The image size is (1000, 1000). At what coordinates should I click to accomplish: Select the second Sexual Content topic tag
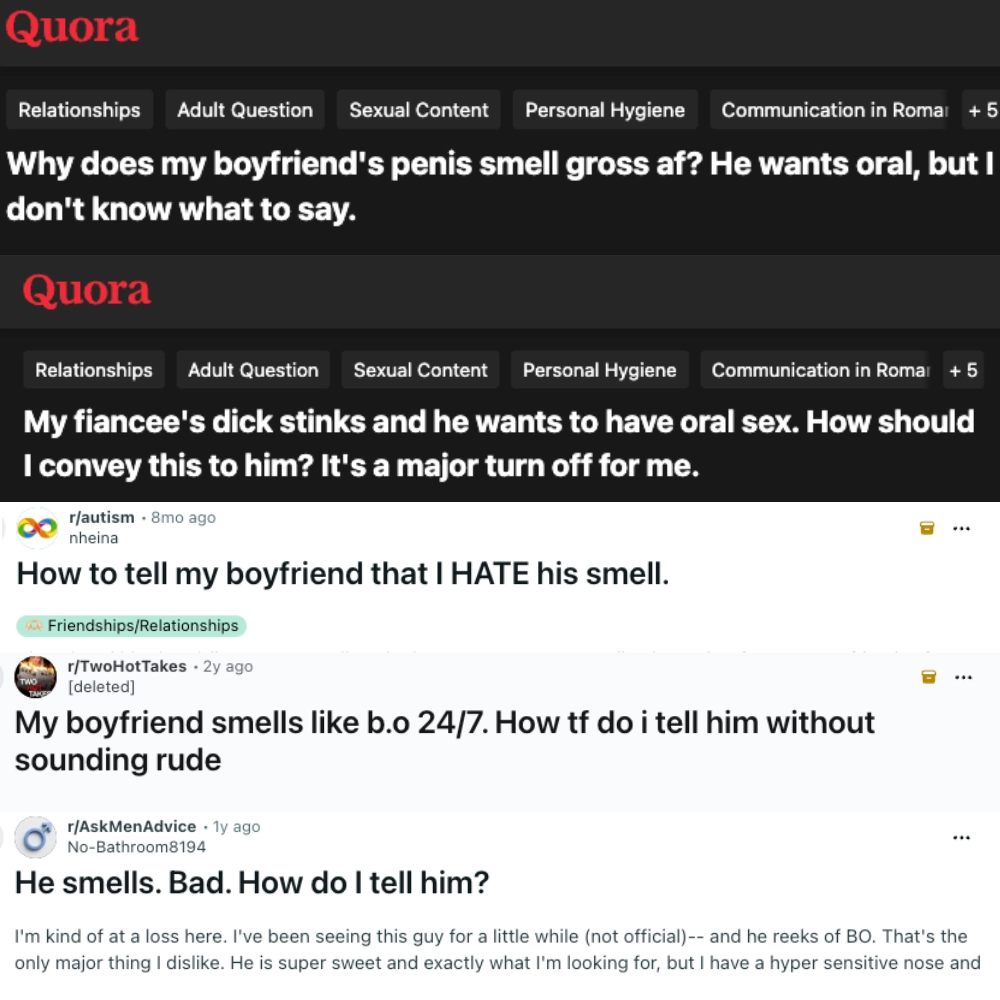420,370
